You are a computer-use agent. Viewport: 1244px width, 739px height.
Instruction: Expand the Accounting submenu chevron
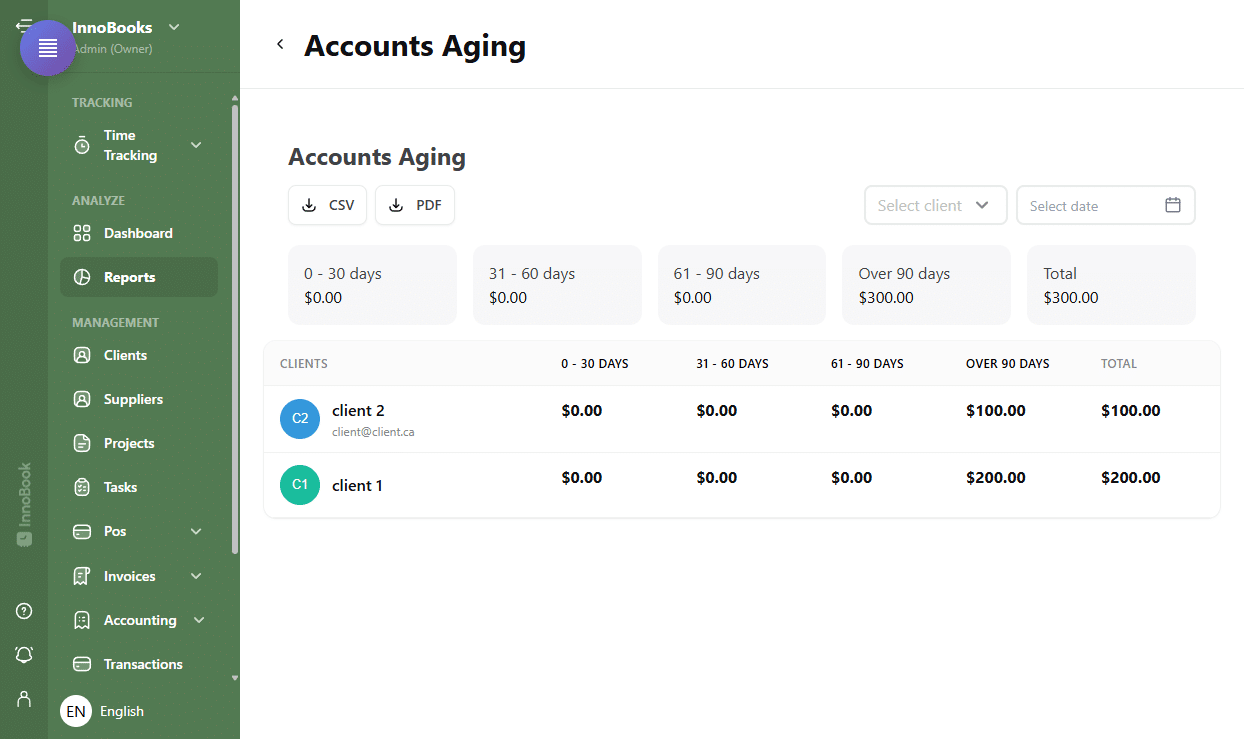(199, 620)
